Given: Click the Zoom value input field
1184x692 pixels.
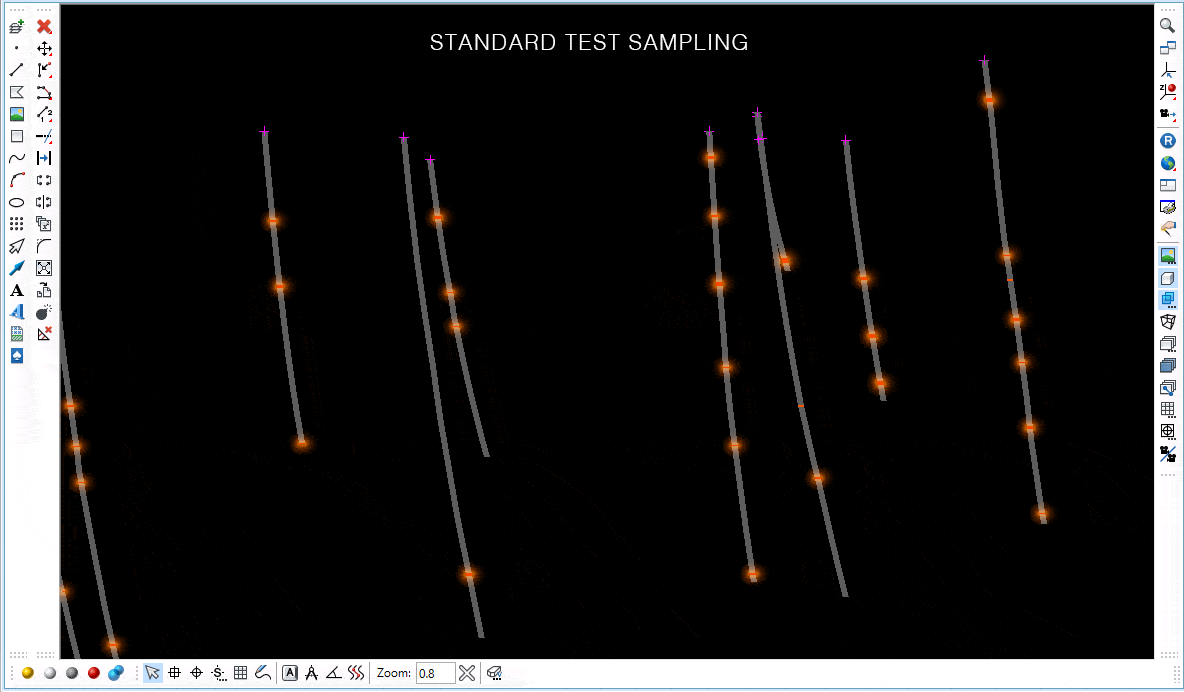Looking at the screenshot, I should tap(436, 672).
